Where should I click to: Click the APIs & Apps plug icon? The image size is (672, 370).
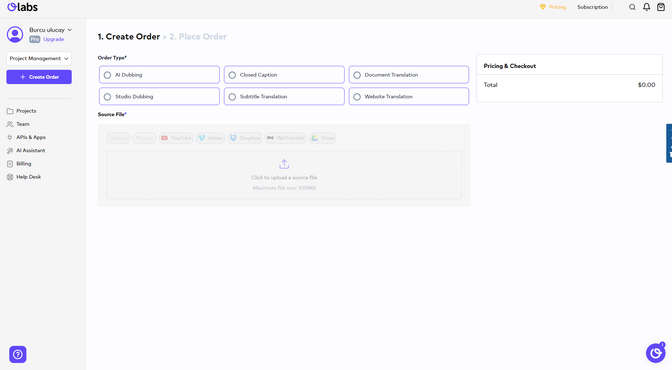[10, 138]
